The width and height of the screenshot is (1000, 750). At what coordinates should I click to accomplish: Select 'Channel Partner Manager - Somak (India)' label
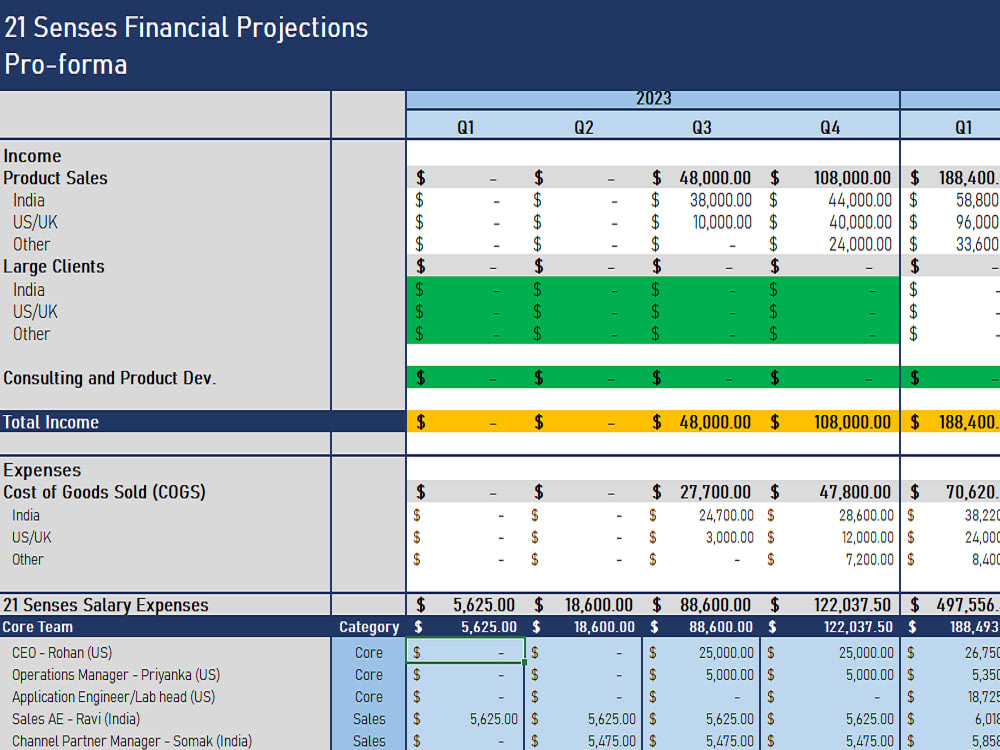click(x=132, y=741)
